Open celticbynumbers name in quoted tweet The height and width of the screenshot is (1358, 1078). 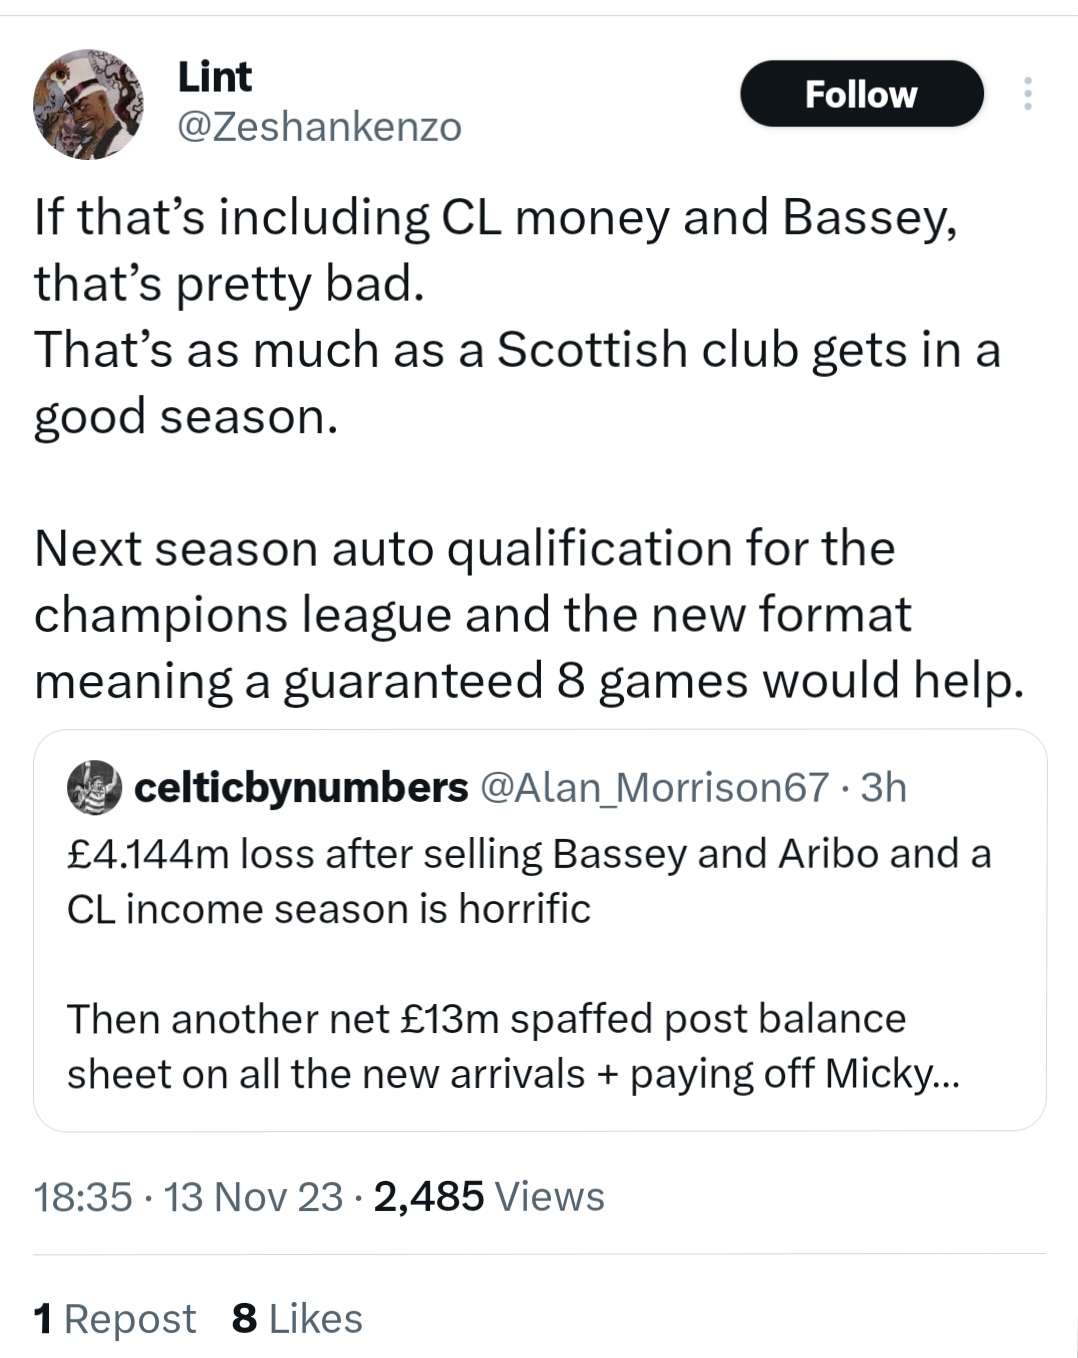(x=301, y=788)
